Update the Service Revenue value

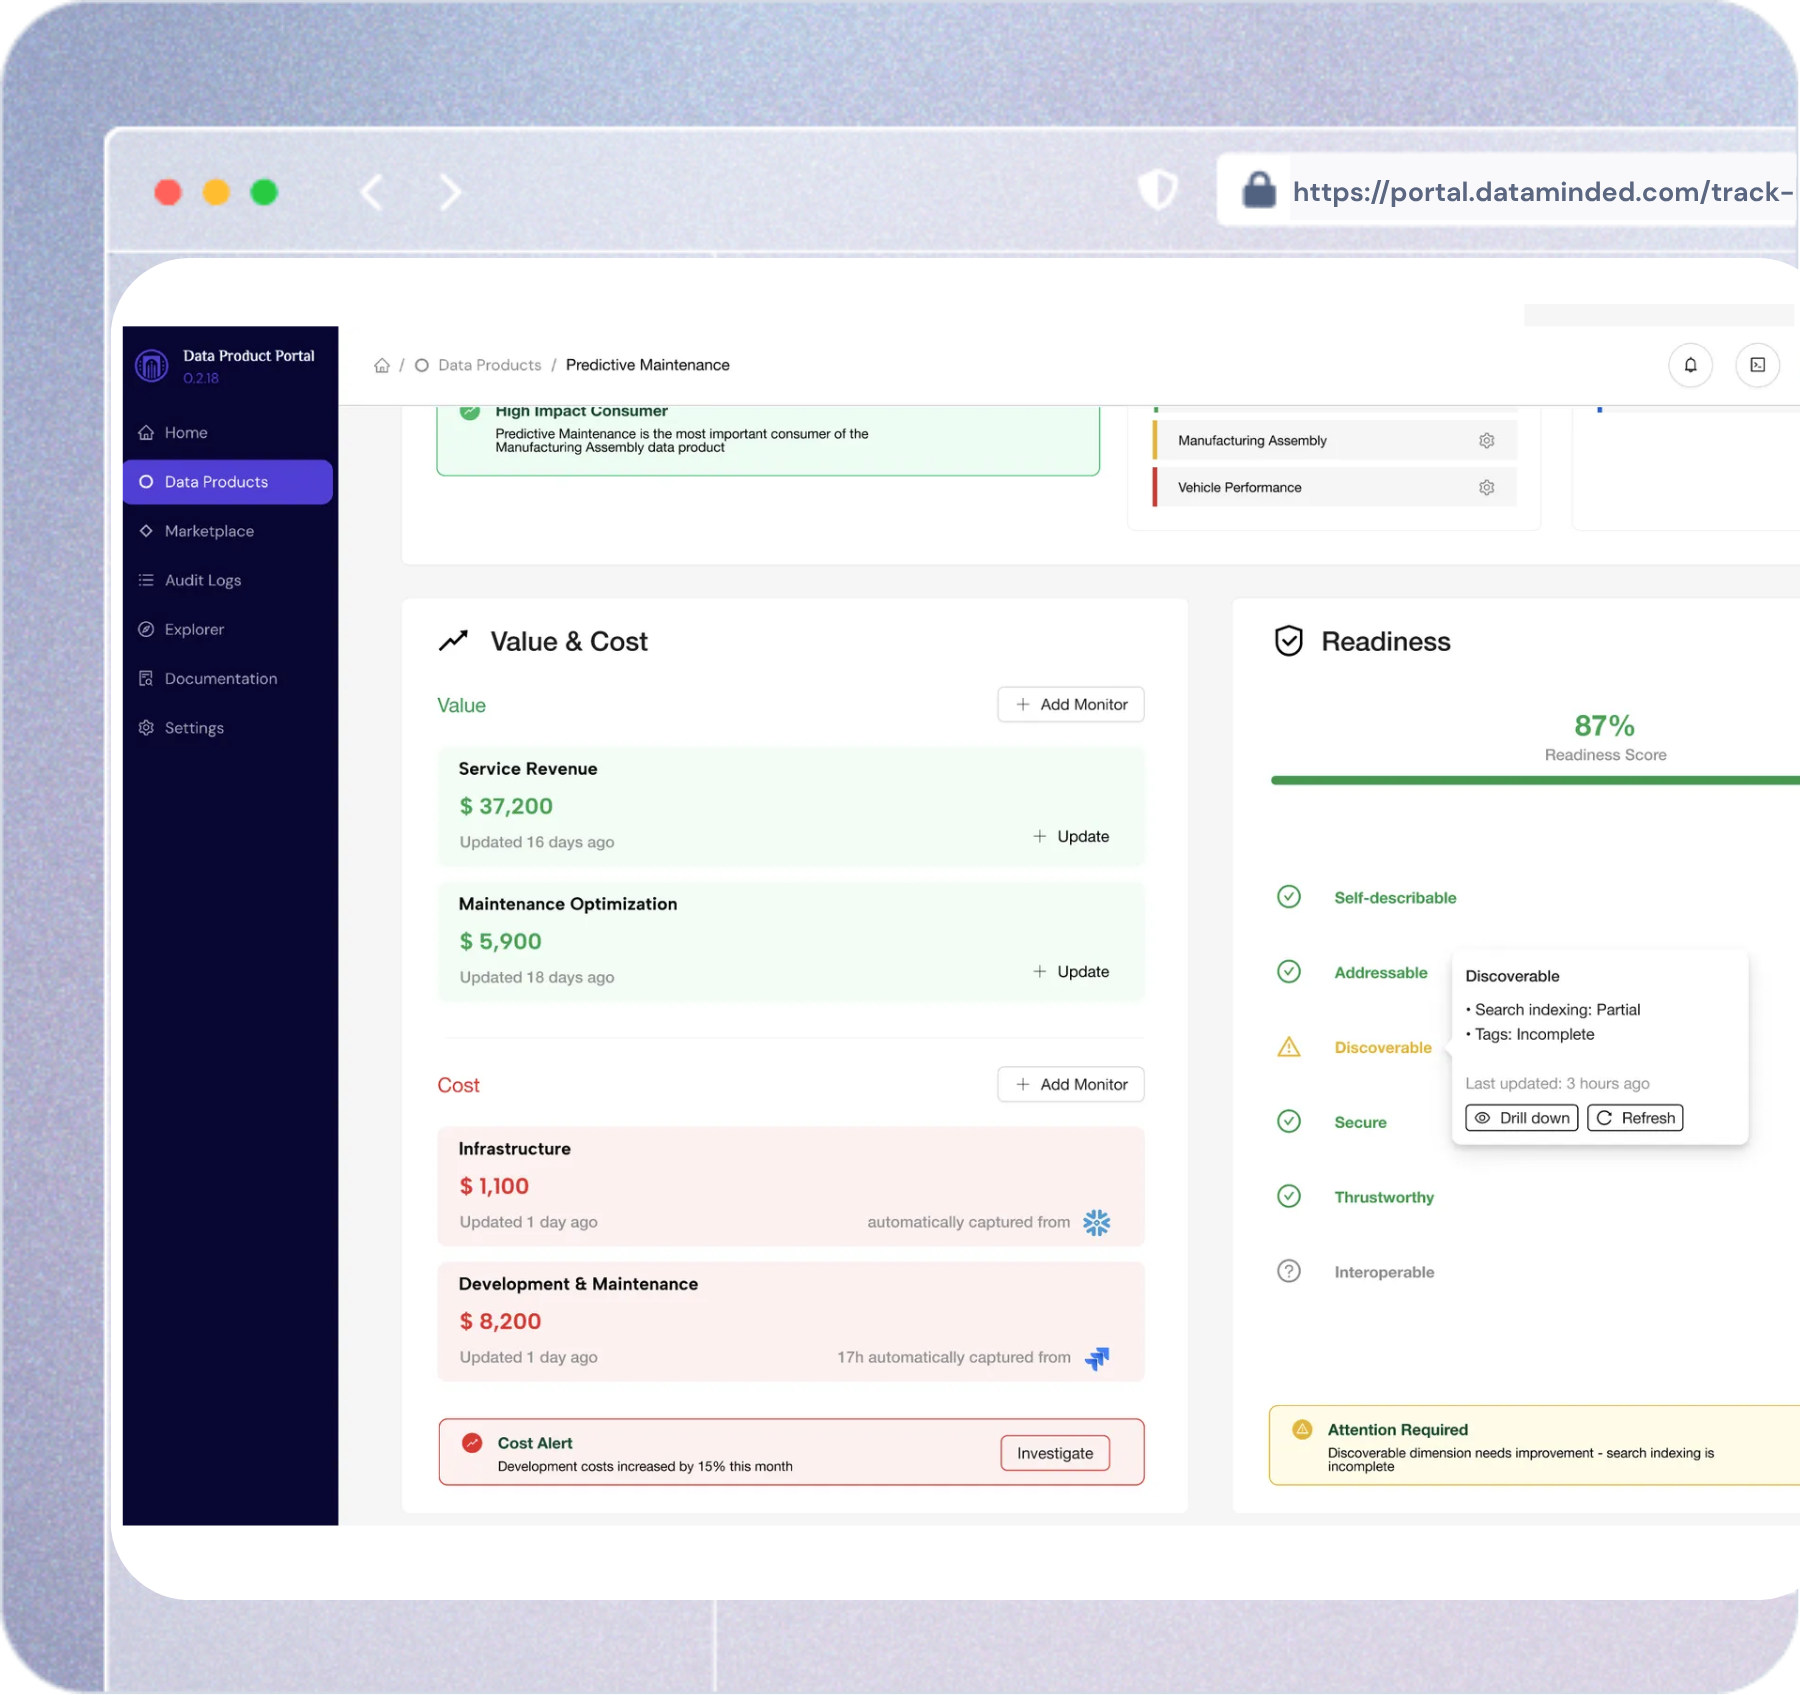1071,836
